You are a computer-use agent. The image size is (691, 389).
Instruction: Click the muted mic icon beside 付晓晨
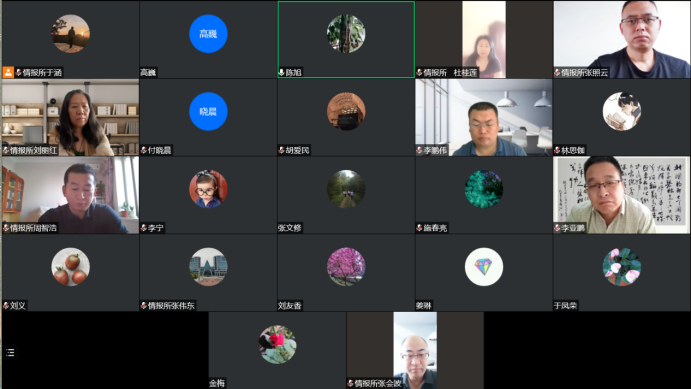(144, 150)
